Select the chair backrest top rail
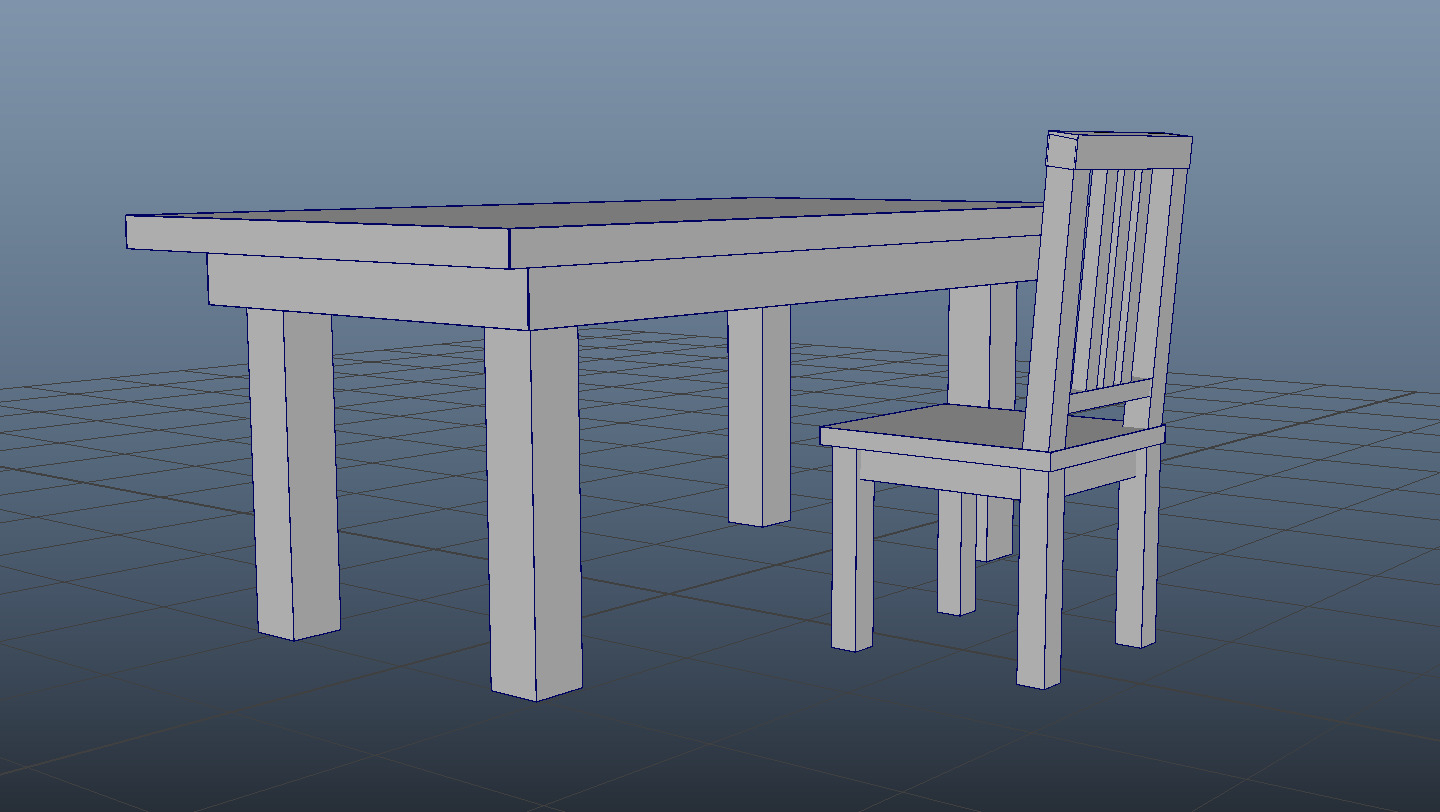This screenshot has height=812, width=1440. pos(1119,149)
